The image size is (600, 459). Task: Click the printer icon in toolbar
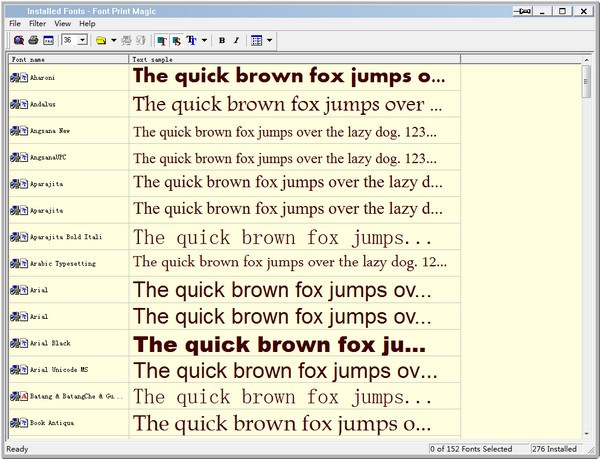34,40
